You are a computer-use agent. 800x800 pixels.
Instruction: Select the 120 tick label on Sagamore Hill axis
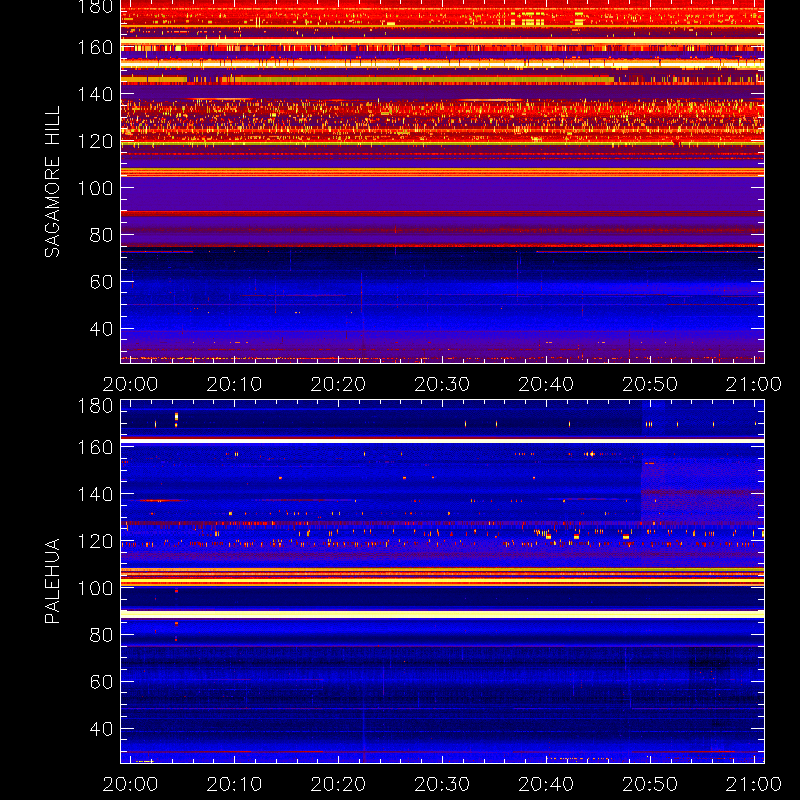pos(95,141)
